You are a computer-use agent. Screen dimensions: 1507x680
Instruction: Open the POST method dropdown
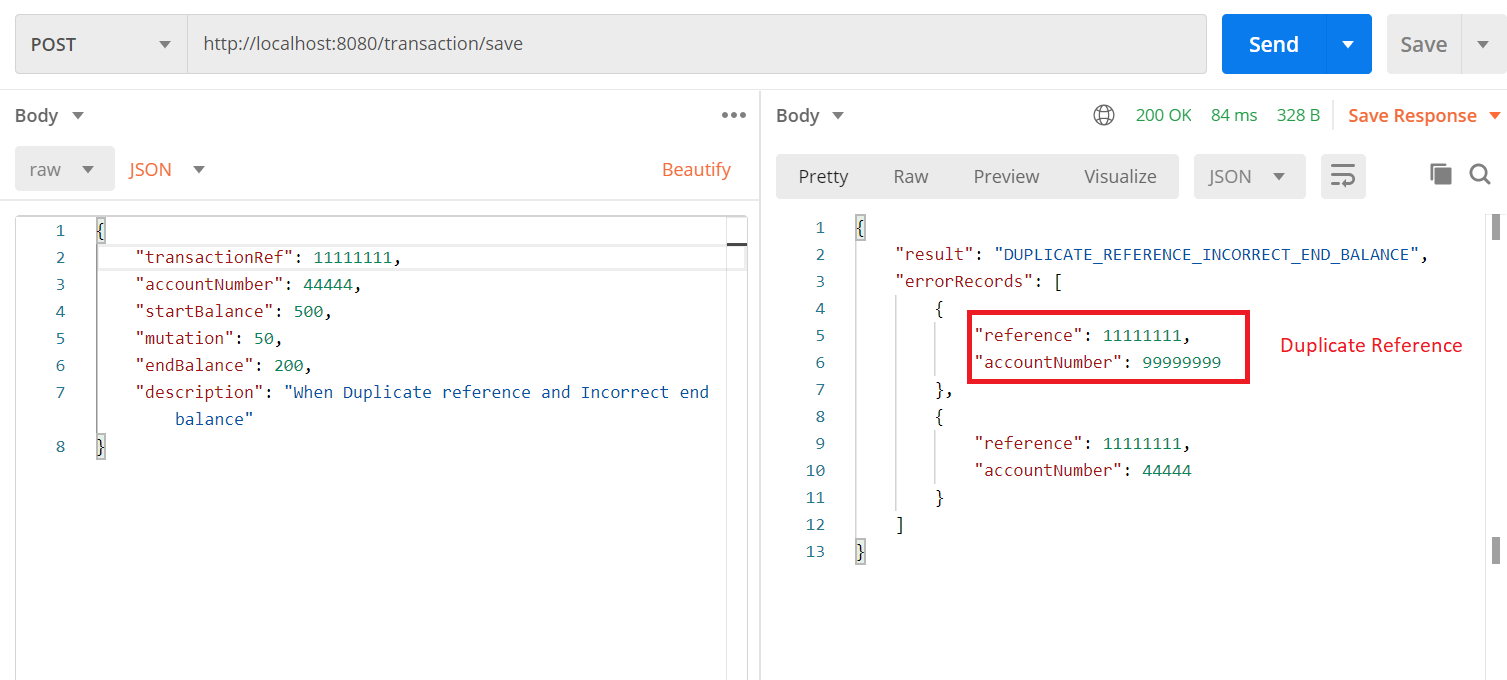pos(101,44)
